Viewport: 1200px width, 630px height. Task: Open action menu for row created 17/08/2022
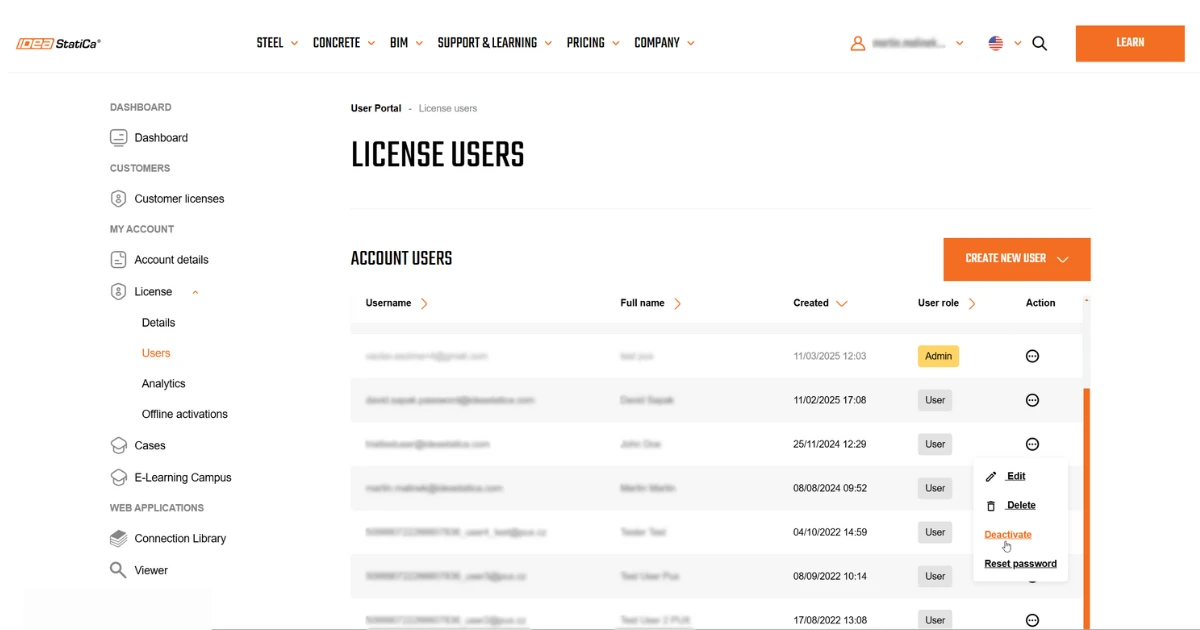(1033, 620)
